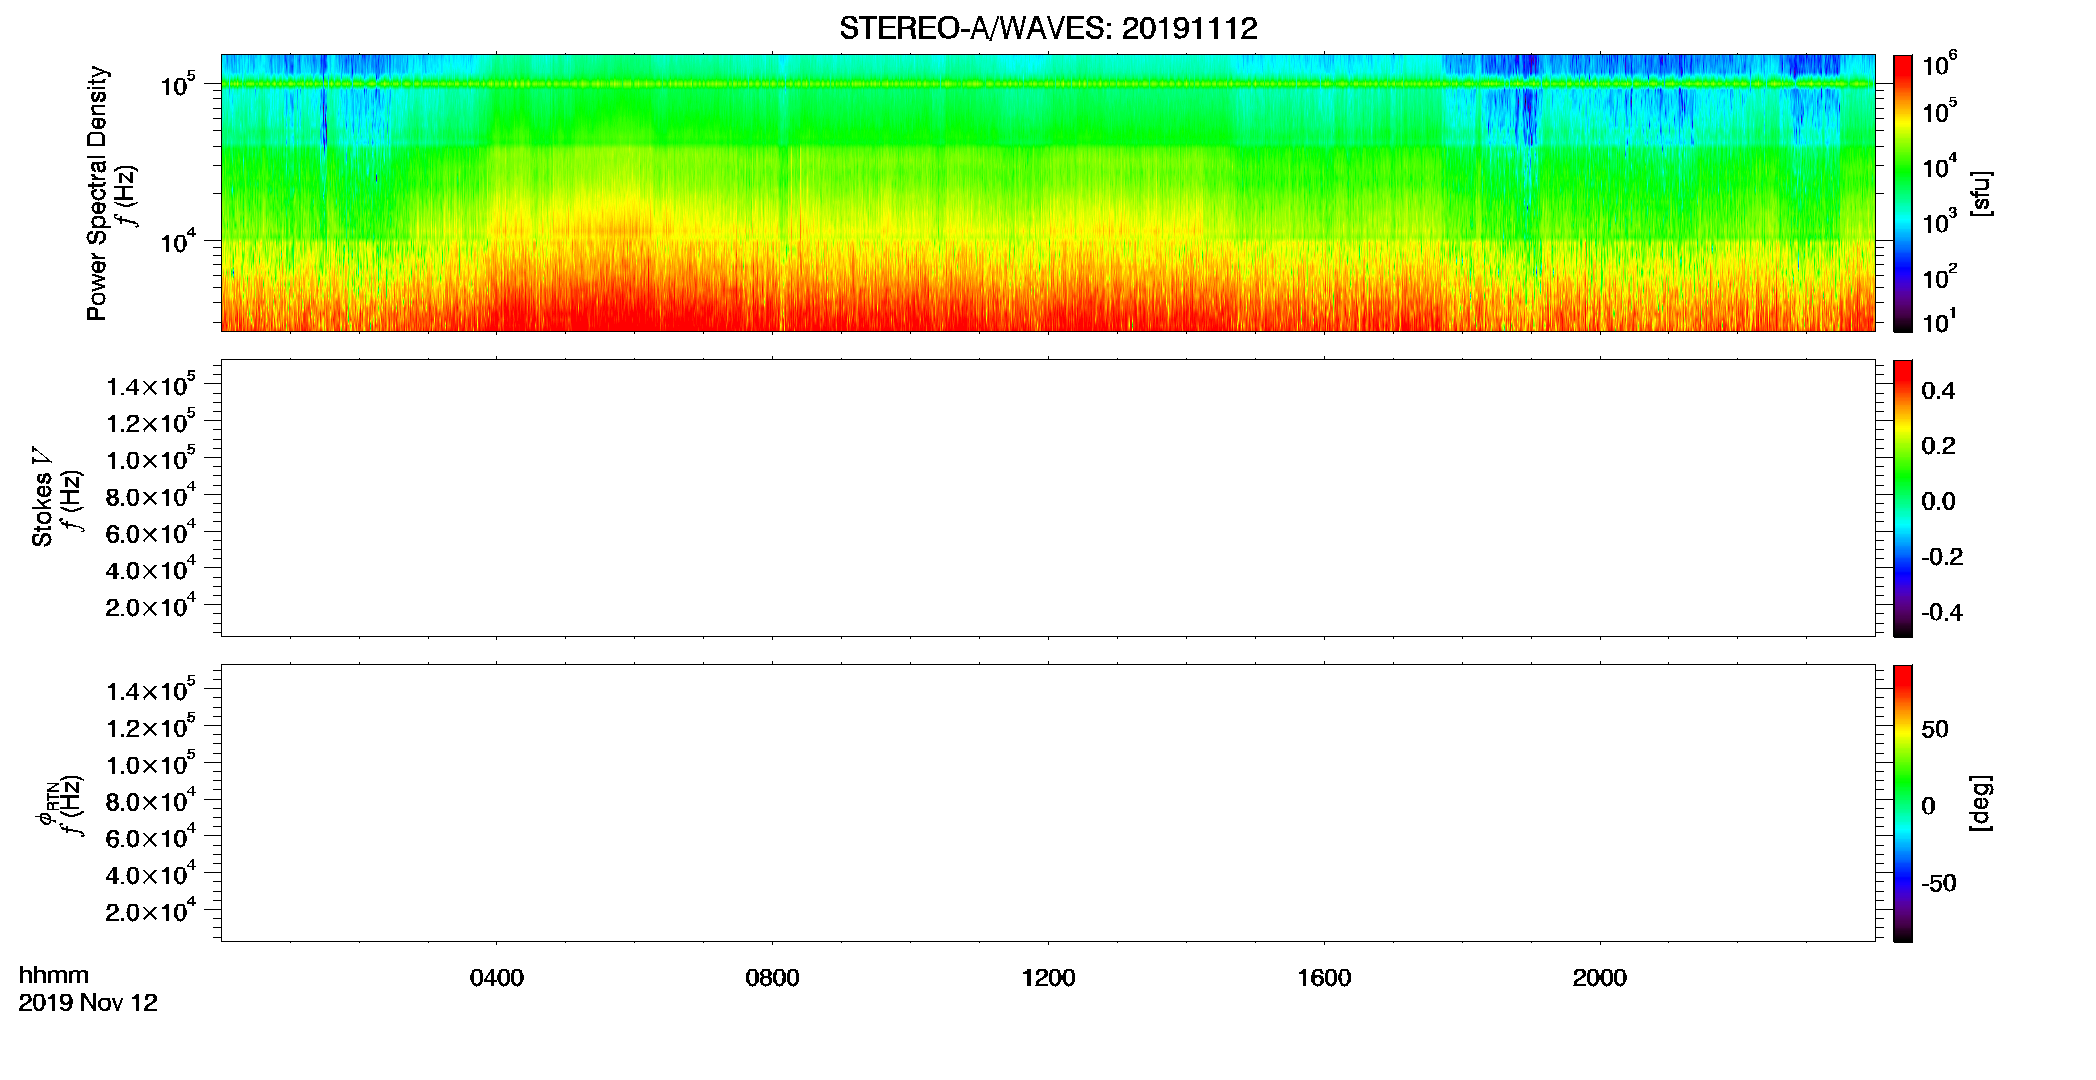2096x1080 pixels.
Task: Select the 0400 time axis label
Action: click(x=496, y=978)
